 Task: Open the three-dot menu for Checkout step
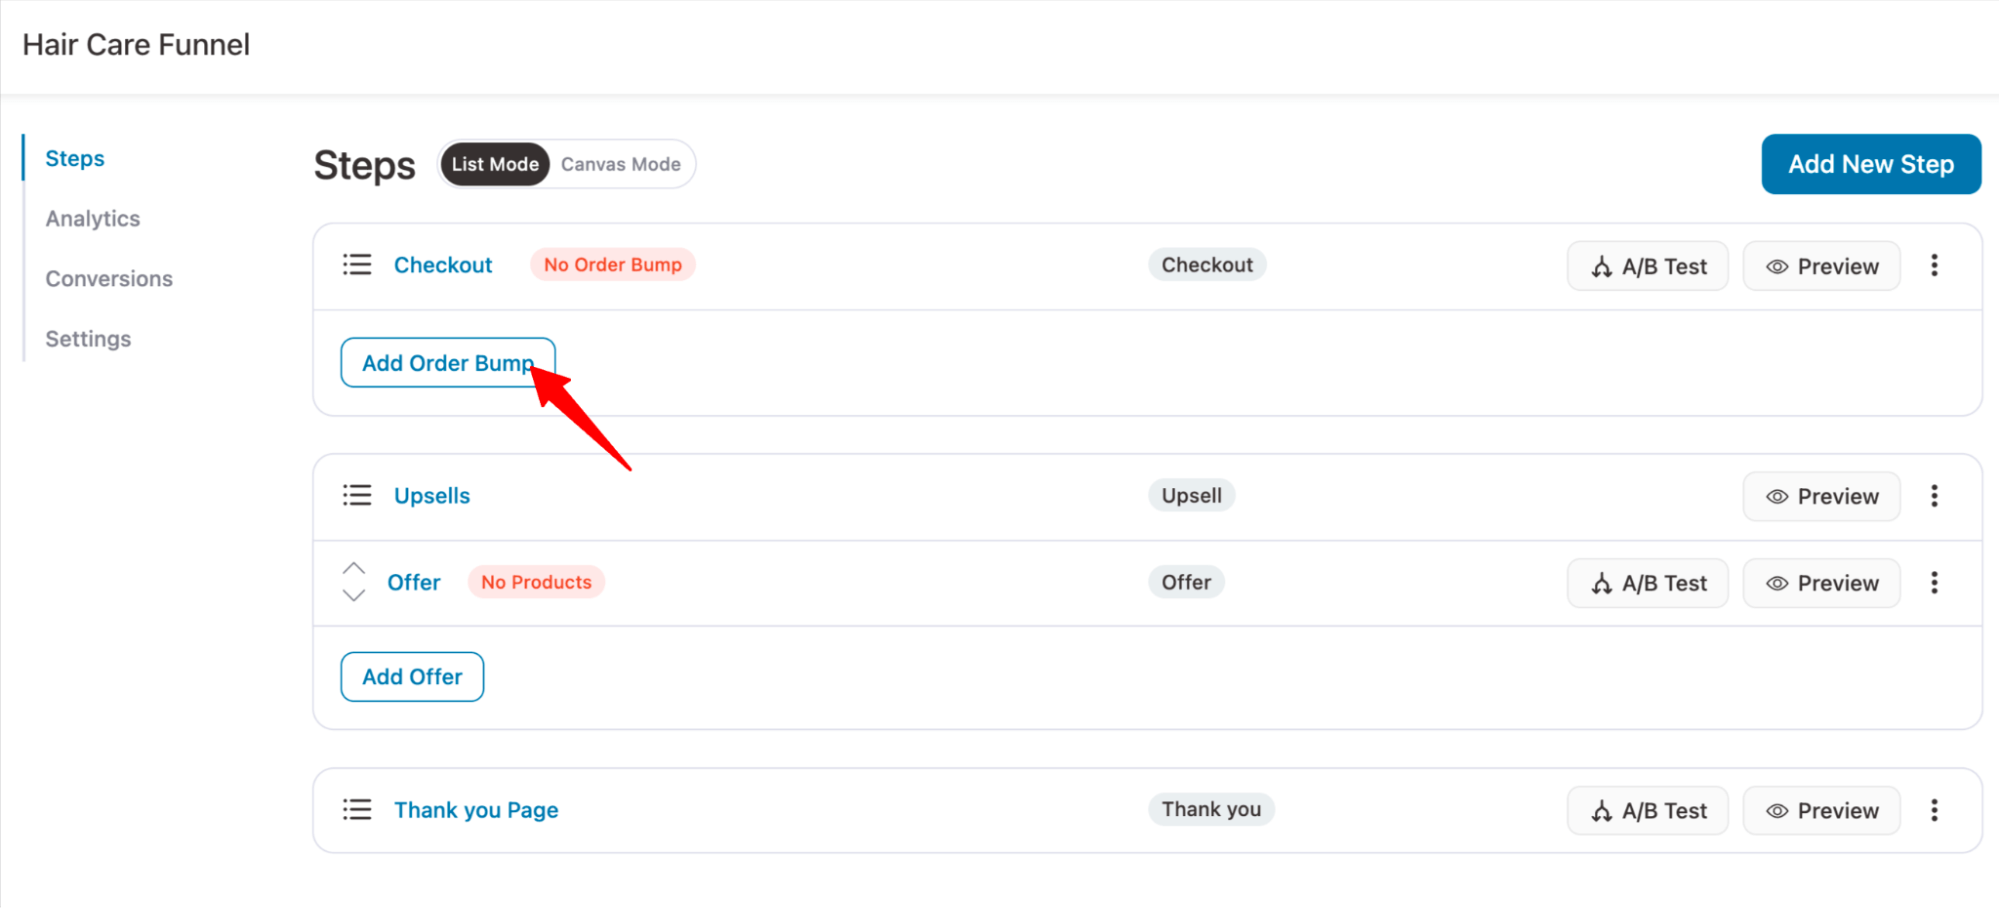point(1934,265)
